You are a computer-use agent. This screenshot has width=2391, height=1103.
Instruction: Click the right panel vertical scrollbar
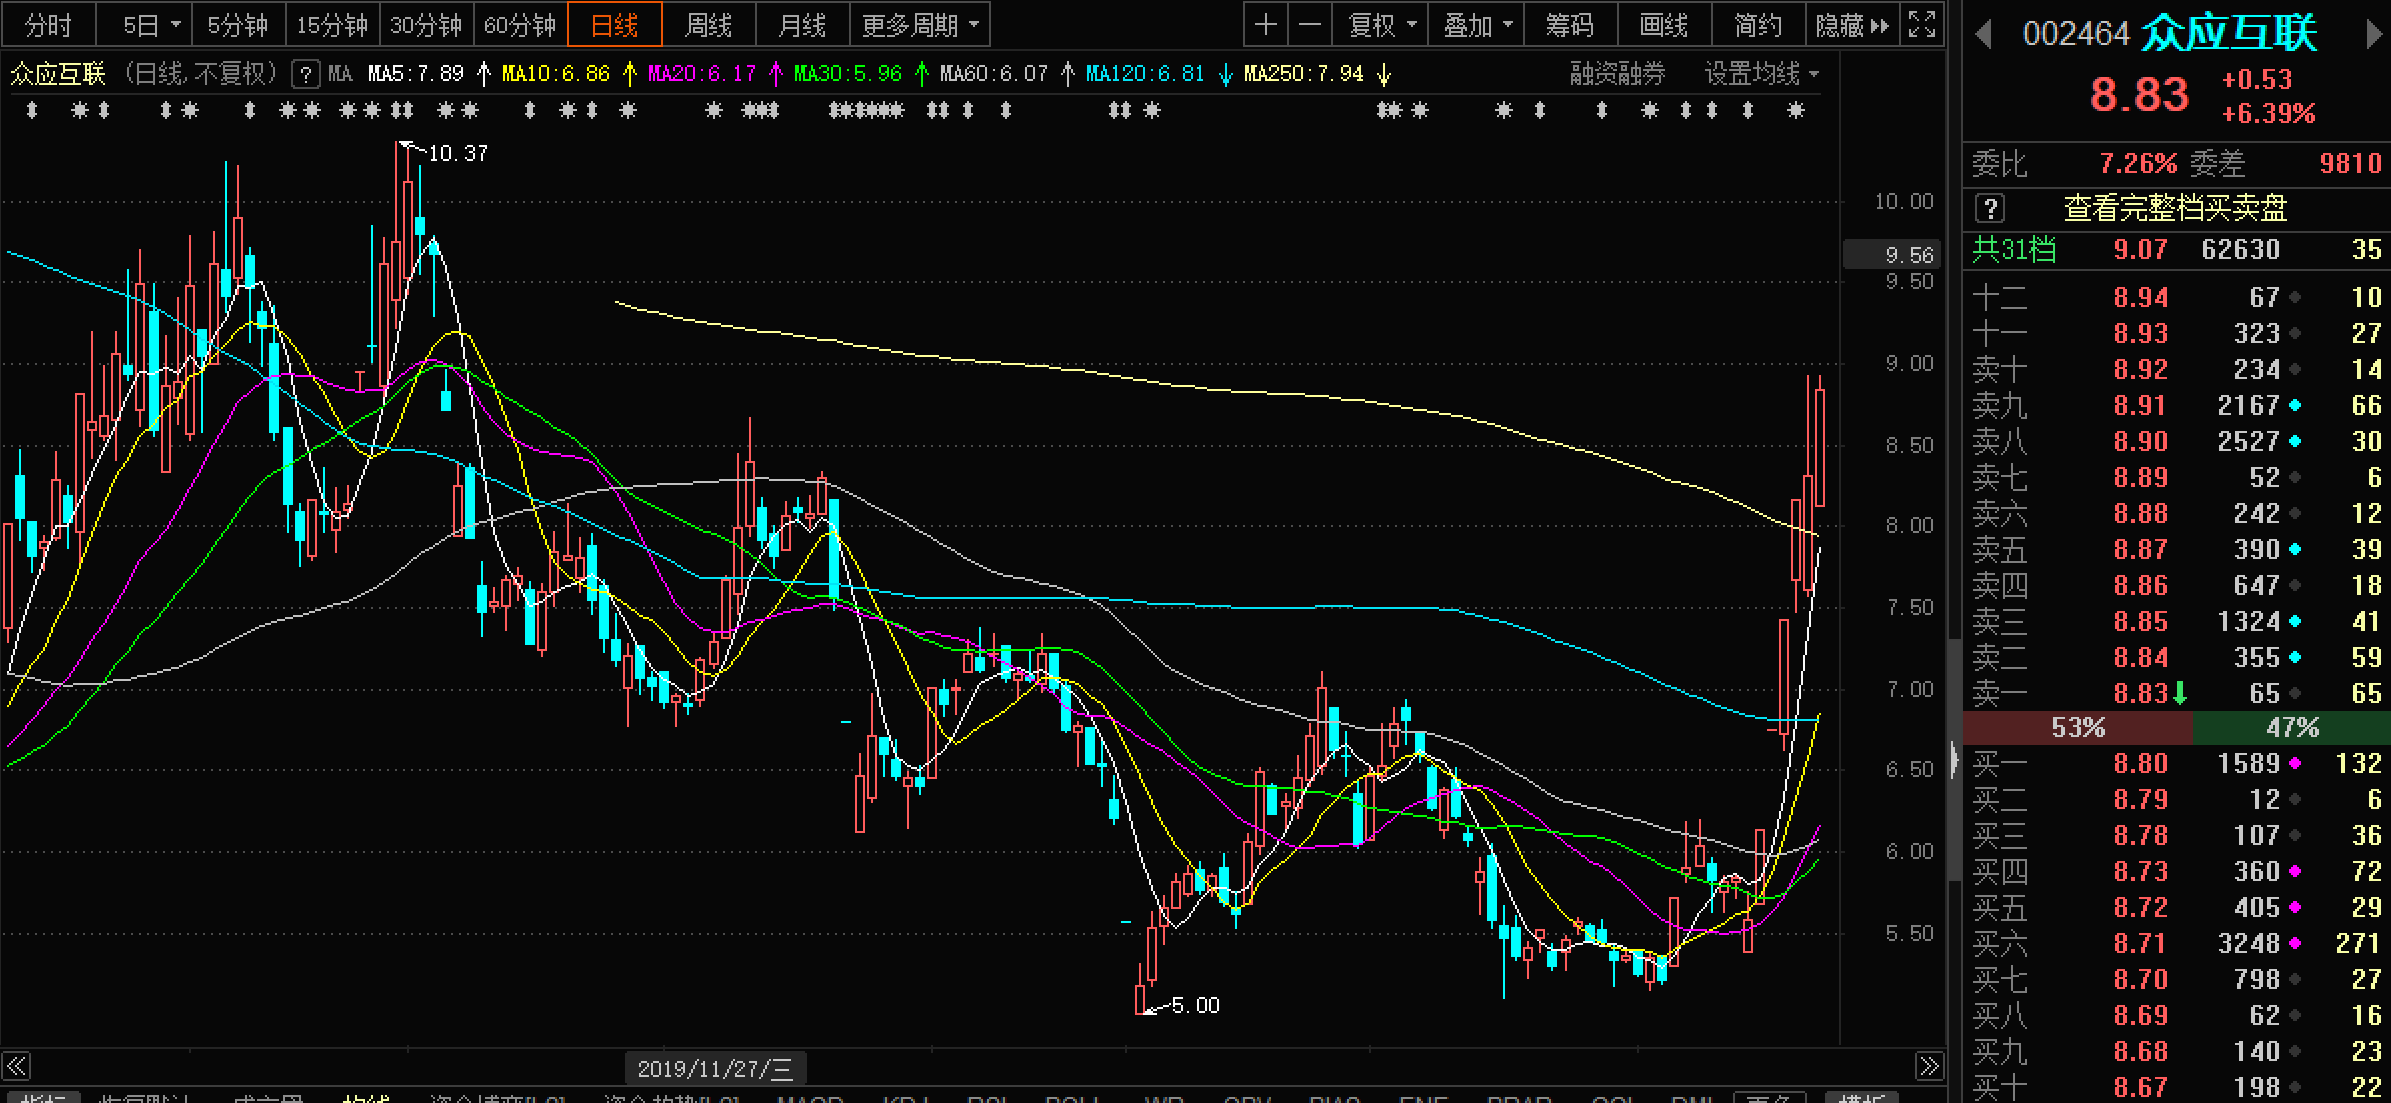click(1954, 760)
